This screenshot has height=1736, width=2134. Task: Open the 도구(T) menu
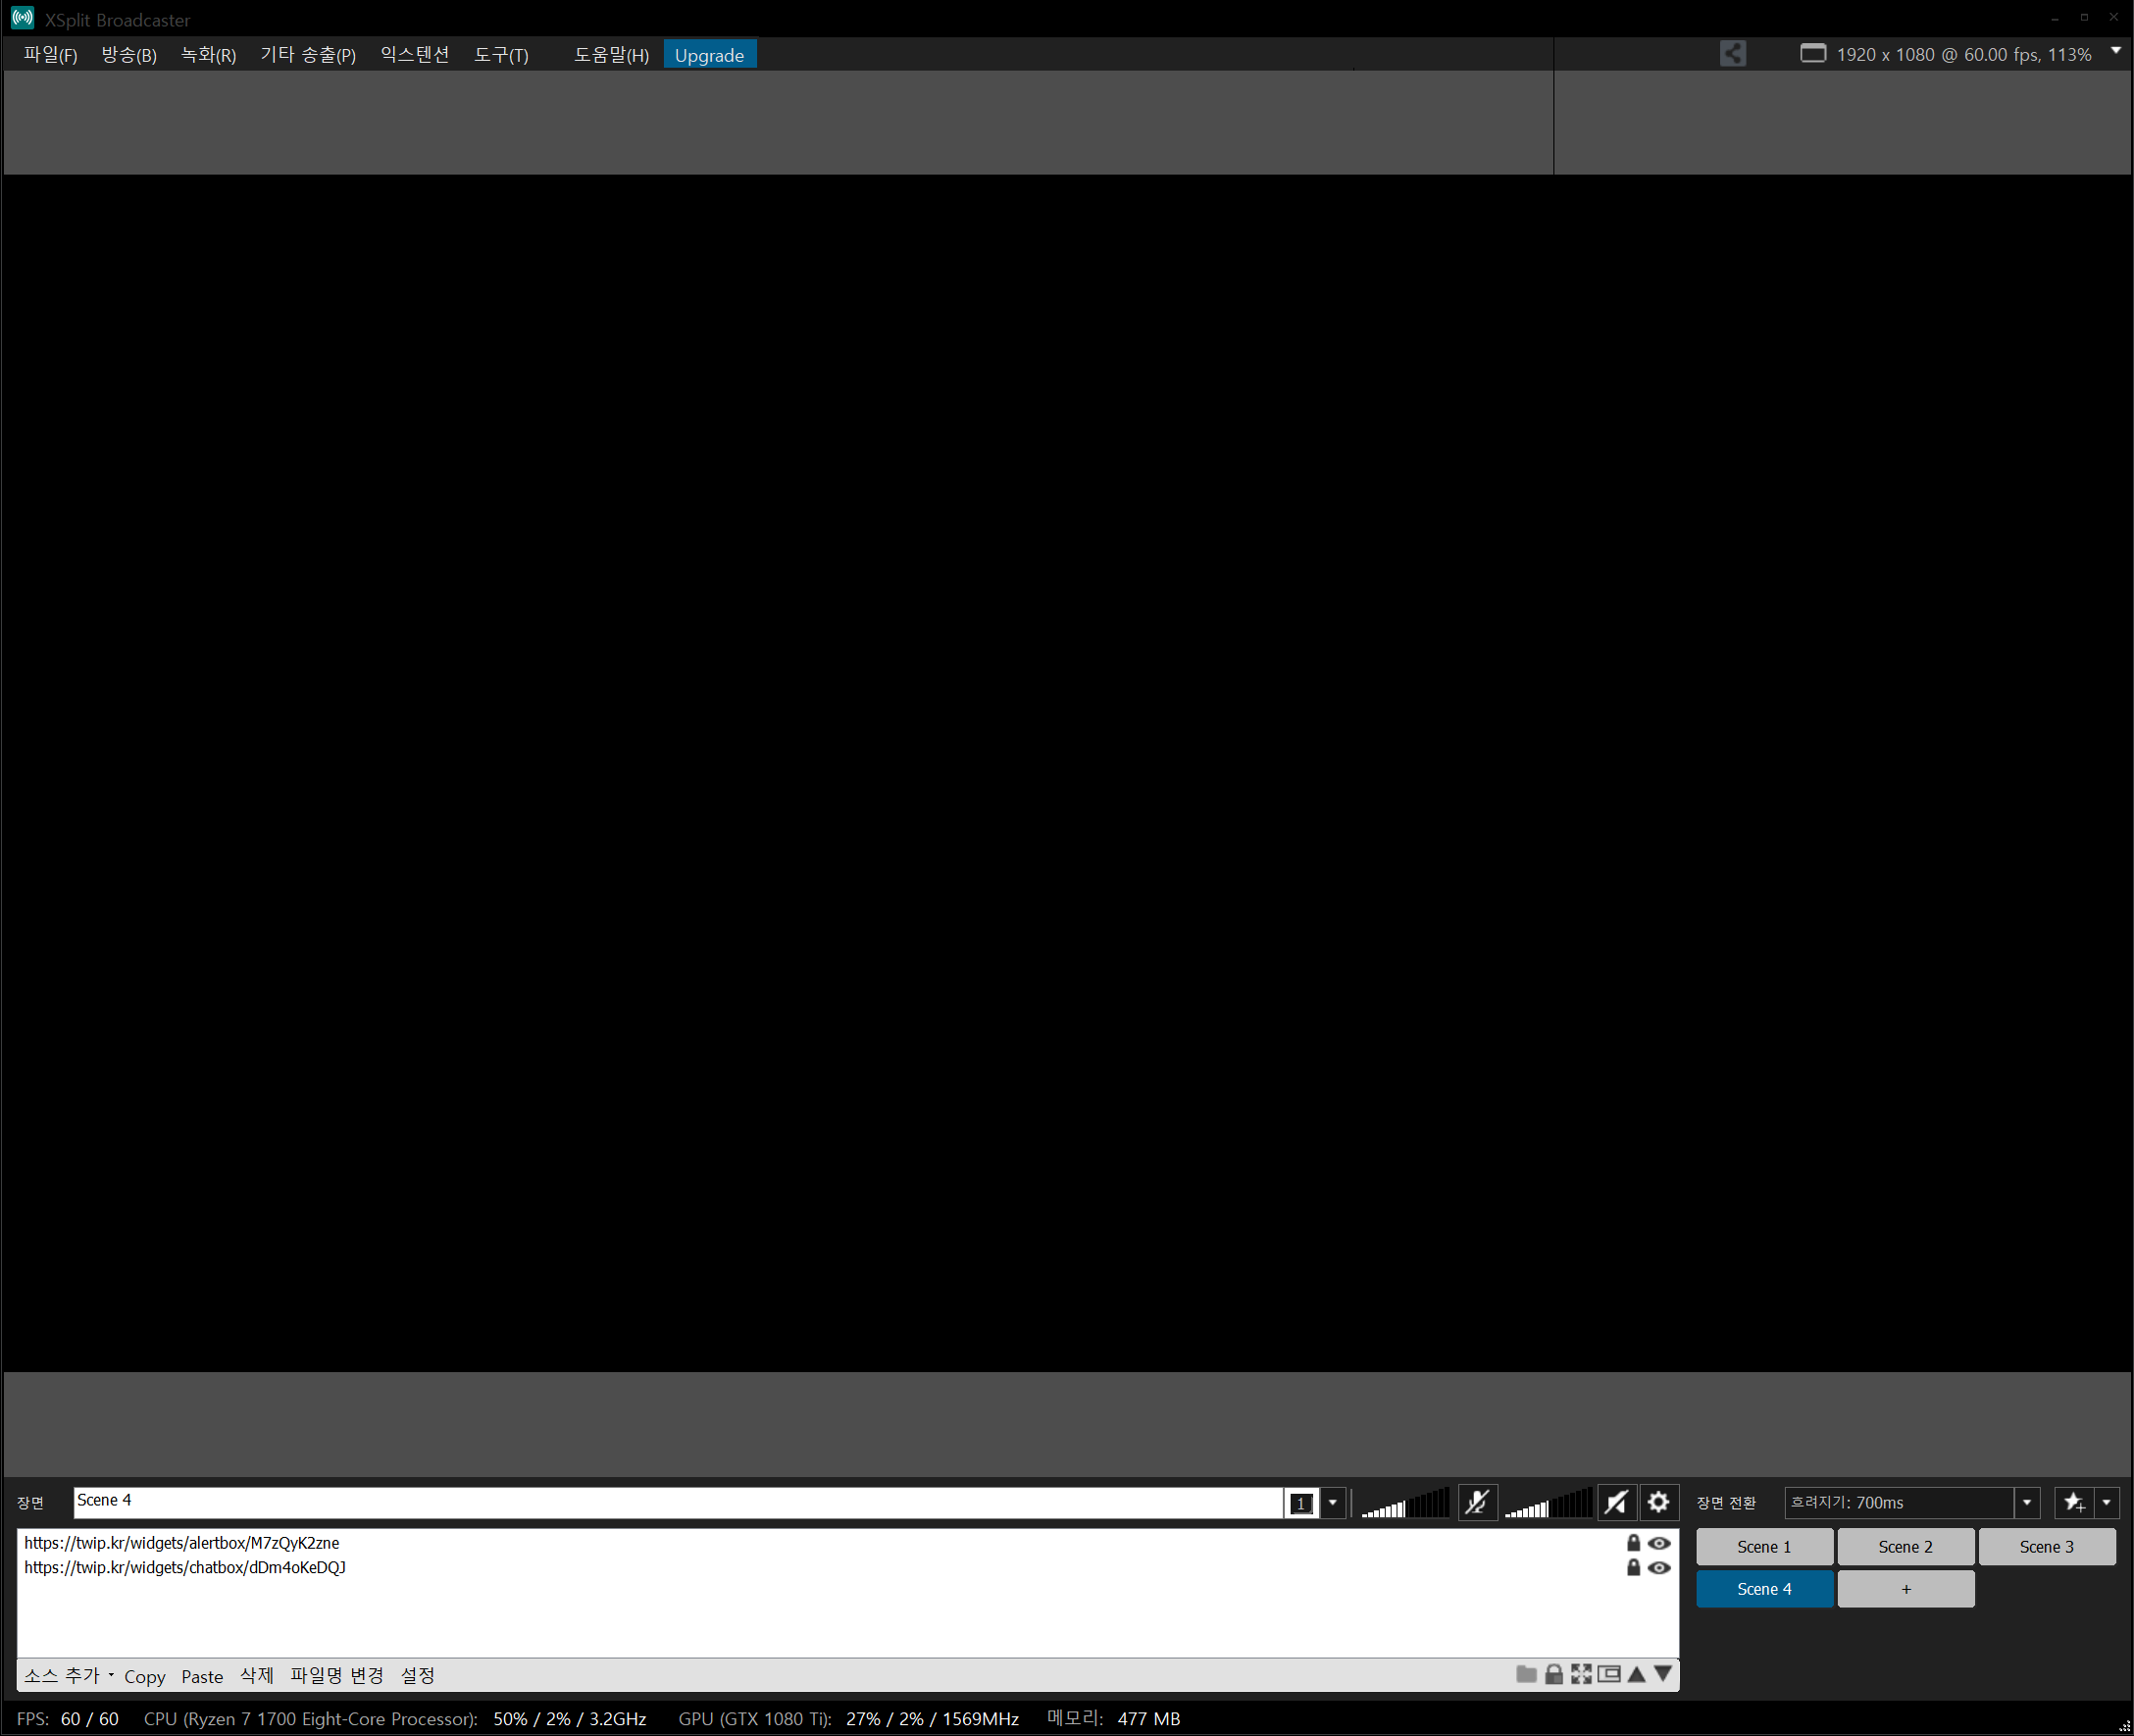(x=500, y=55)
